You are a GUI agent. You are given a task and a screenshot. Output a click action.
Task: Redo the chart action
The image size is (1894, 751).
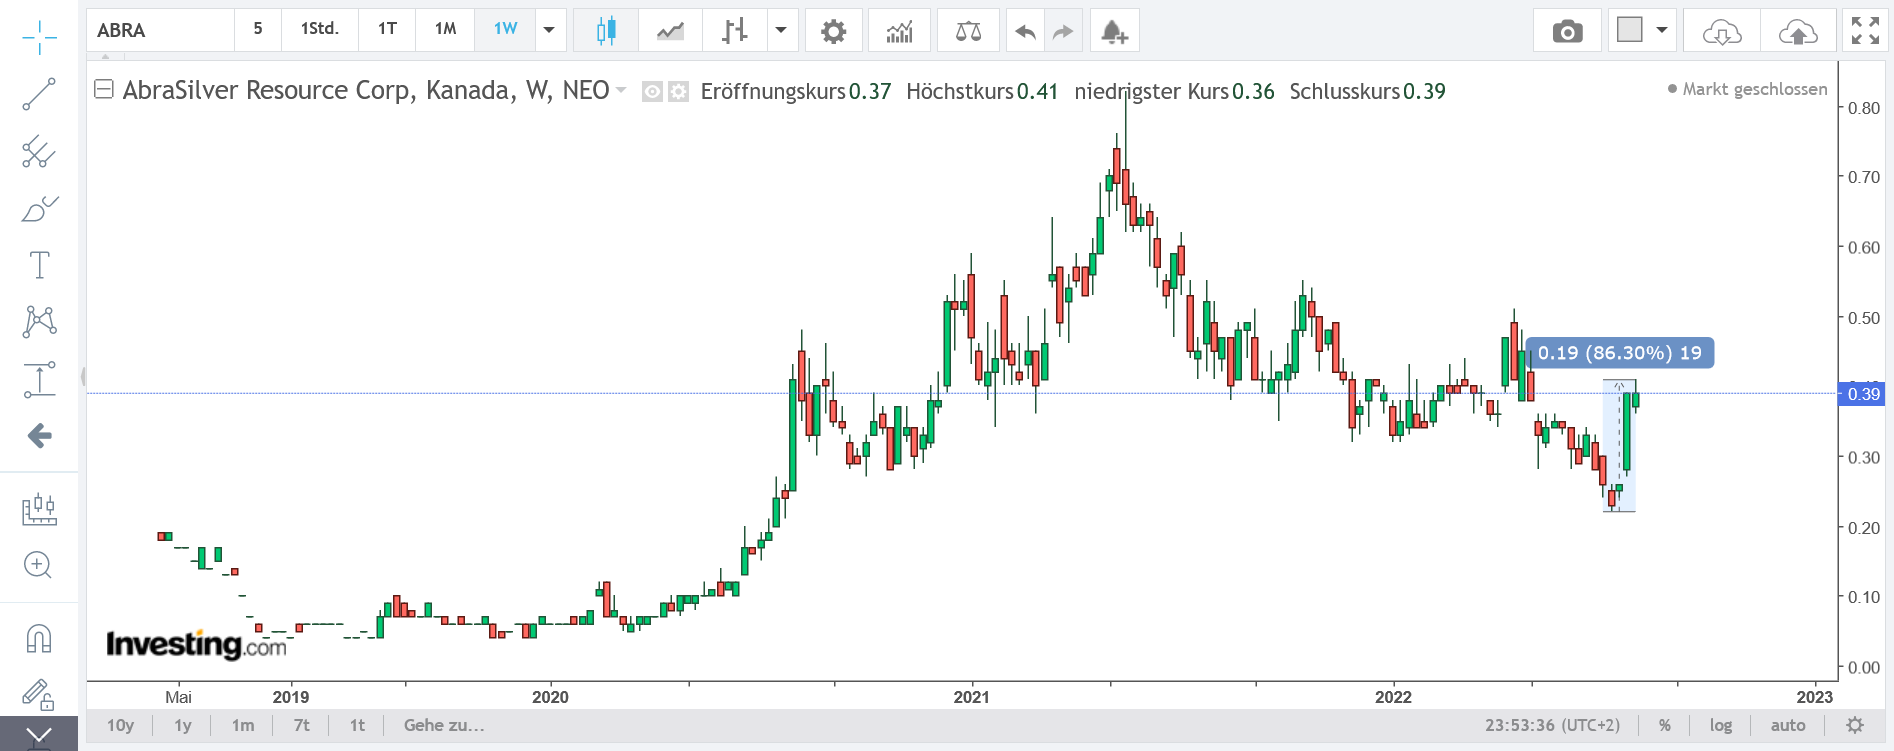click(x=1063, y=31)
